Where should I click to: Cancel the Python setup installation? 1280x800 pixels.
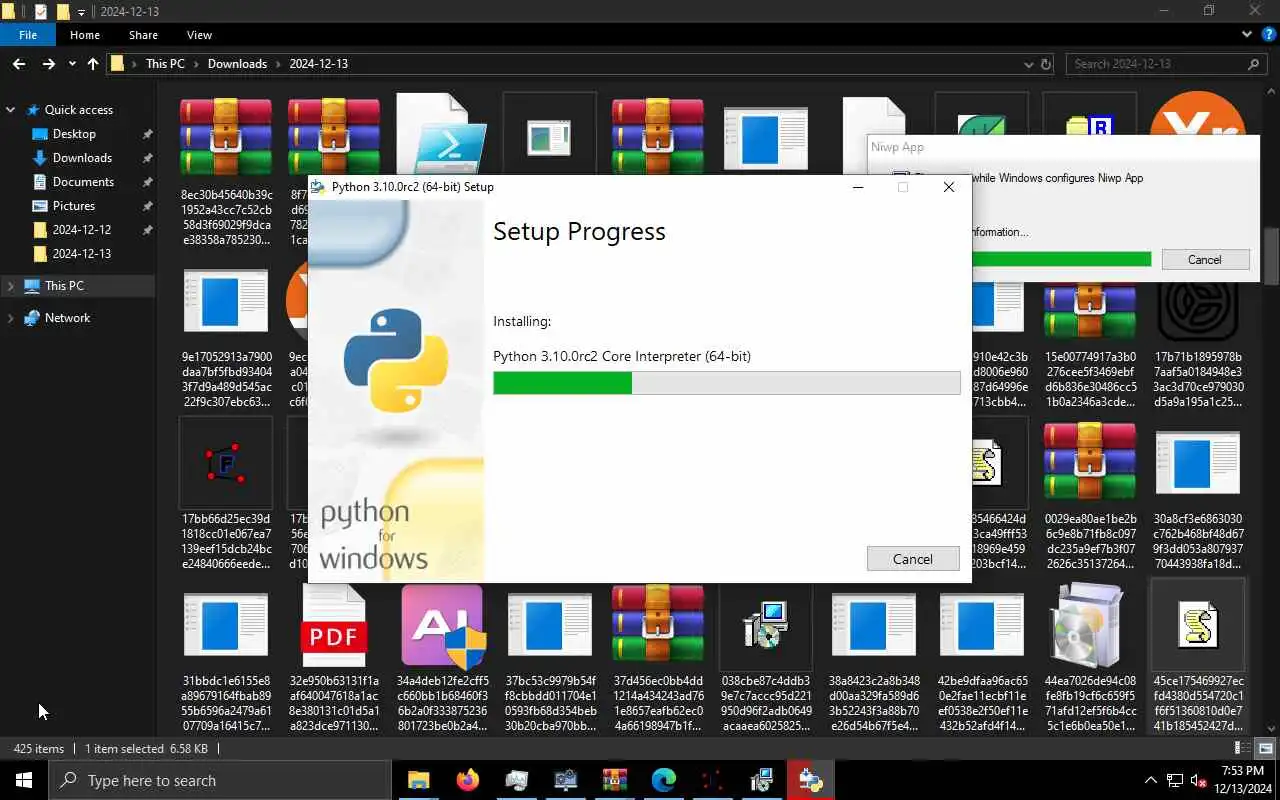coord(913,559)
